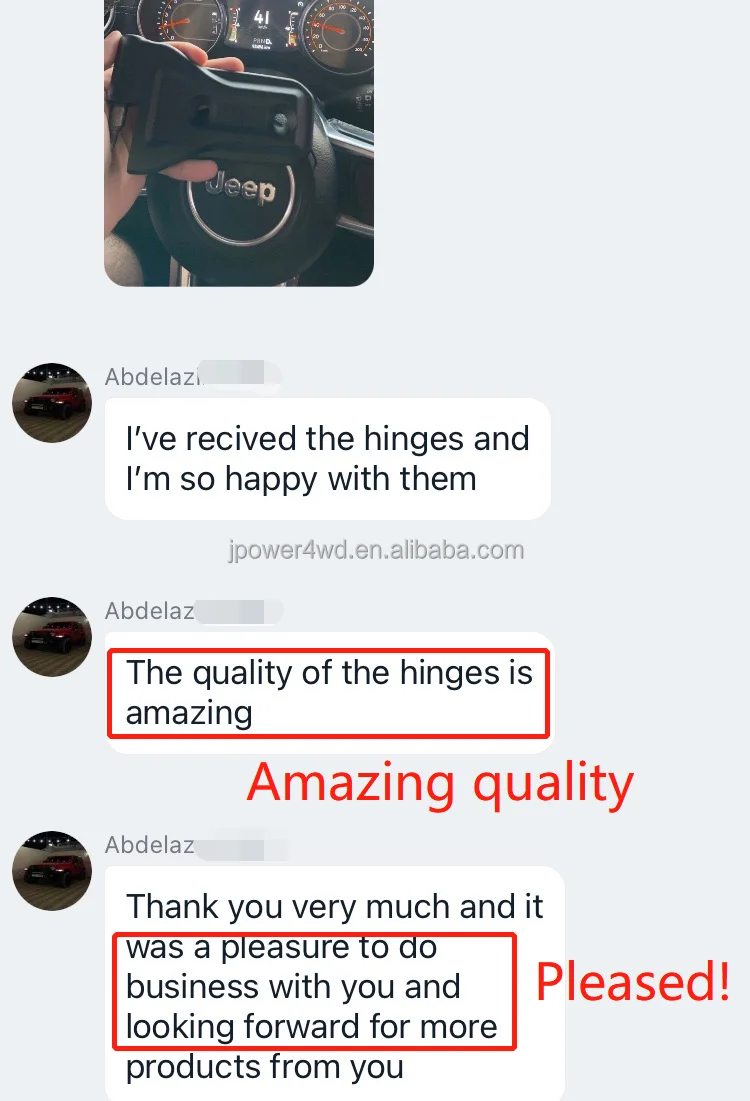Click the "business with you and" boxed text
750x1101 pixels.
[293, 987]
